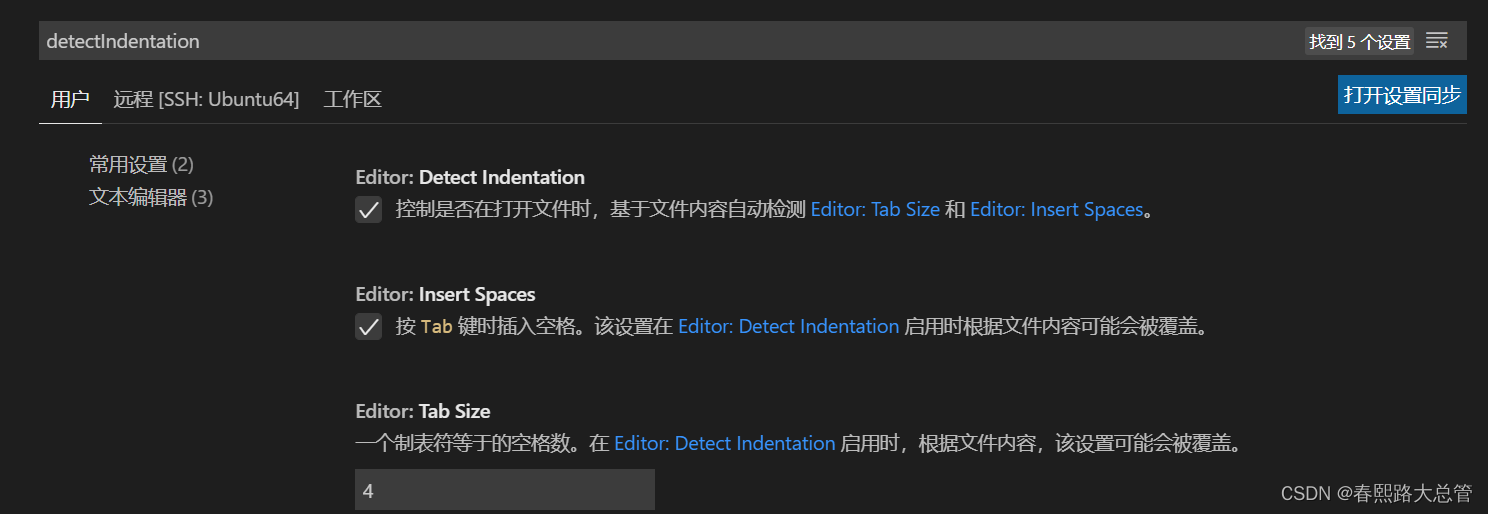Select the Editor: Insert Spaces setting title

445,294
